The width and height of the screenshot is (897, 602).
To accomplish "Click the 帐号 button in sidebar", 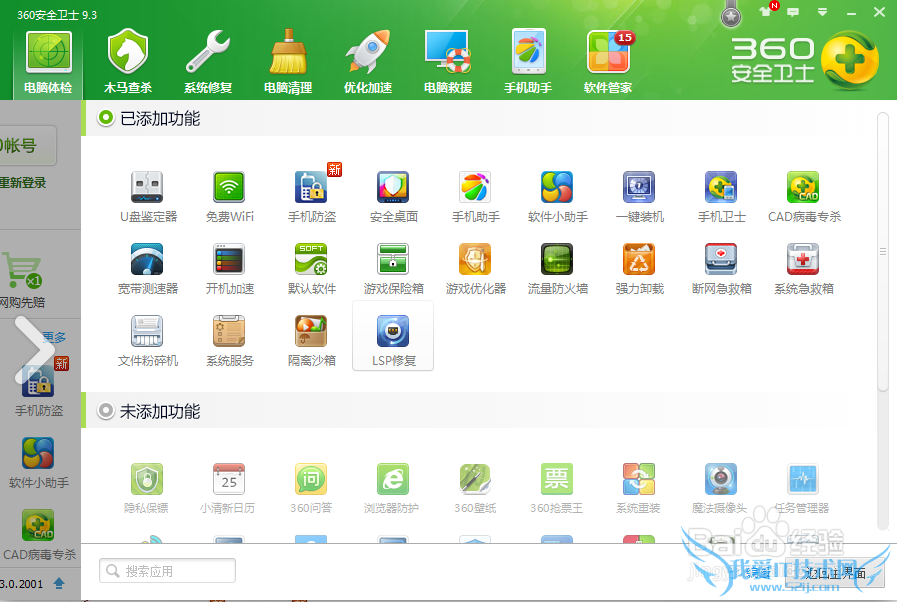I will [x=27, y=145].
